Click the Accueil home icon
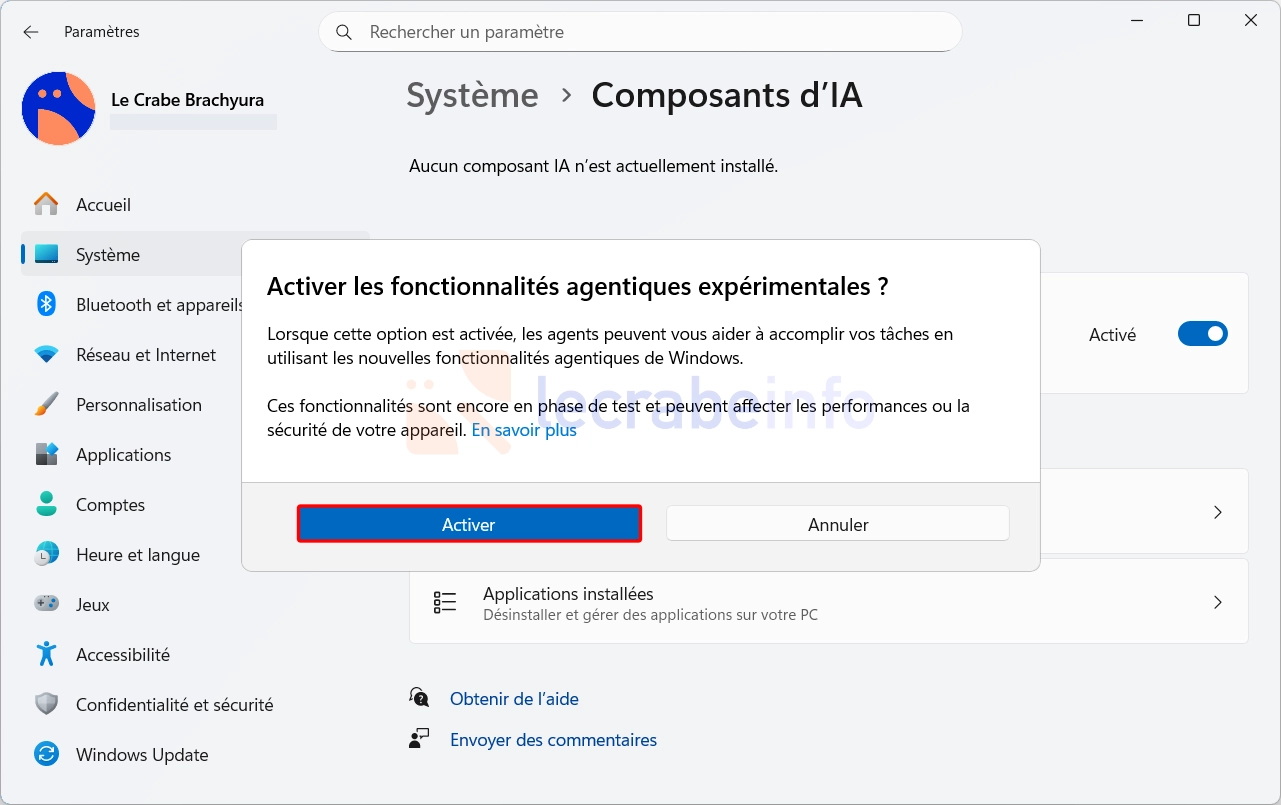The image size is (1281, 805). (46, 205)
